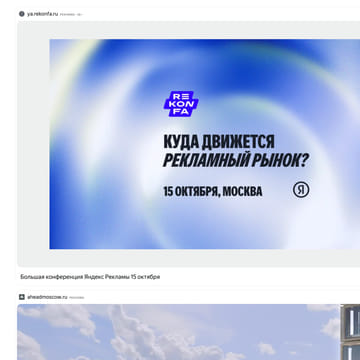
Task: Open the Rekonfa conference banner image
Action: click(x=205, y=144)
